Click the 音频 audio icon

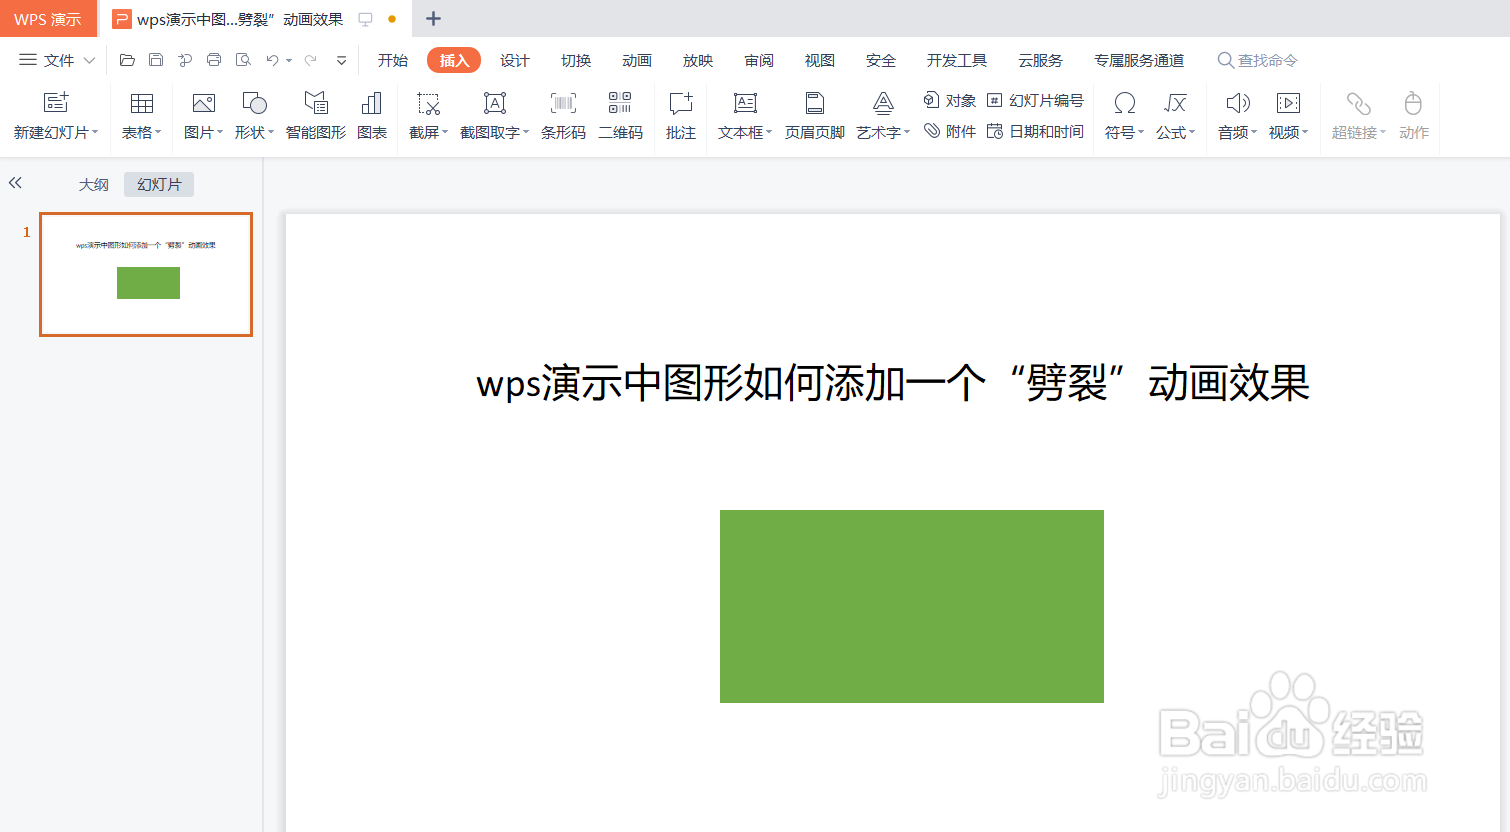point(1238,103)
